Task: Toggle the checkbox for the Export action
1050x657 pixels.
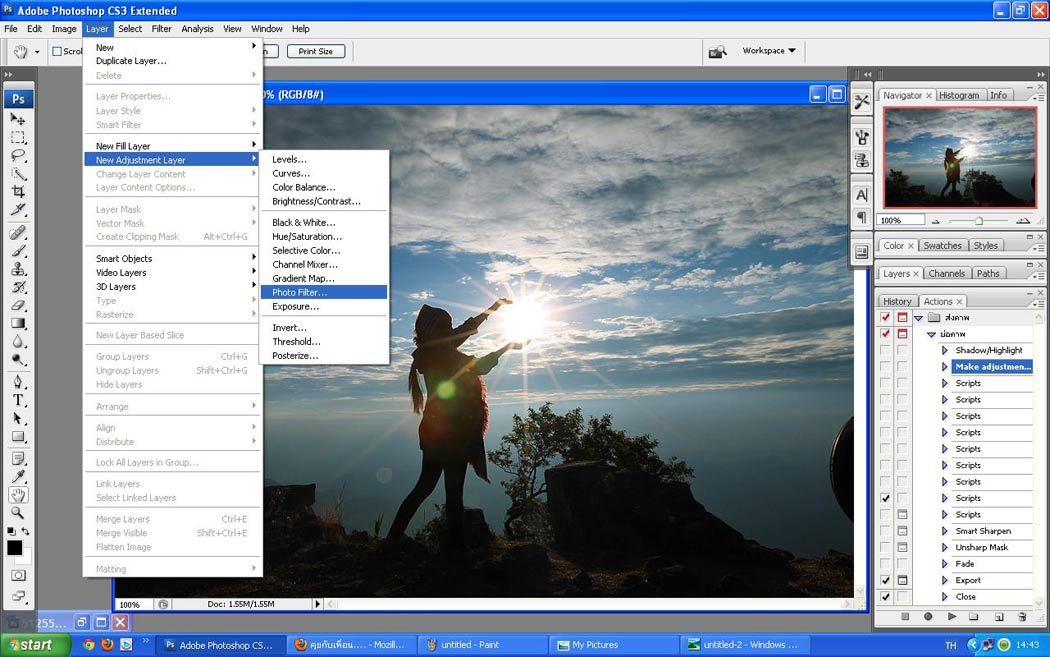Action: (x=885, y=580)
